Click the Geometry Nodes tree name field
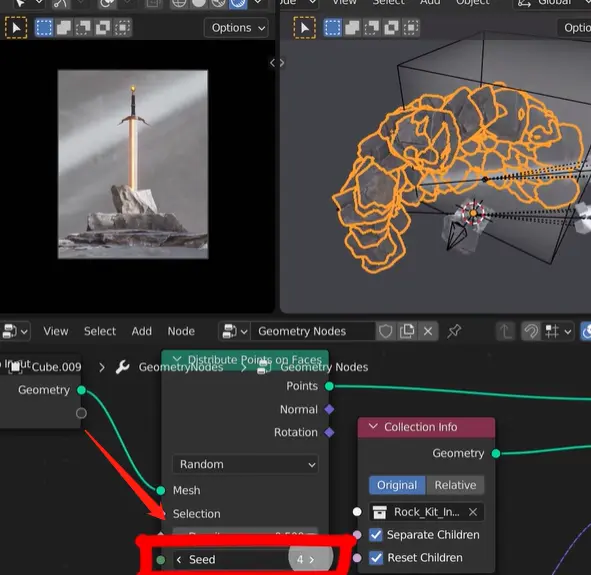Viewport: 591px width, 575px height. (313, 332)
